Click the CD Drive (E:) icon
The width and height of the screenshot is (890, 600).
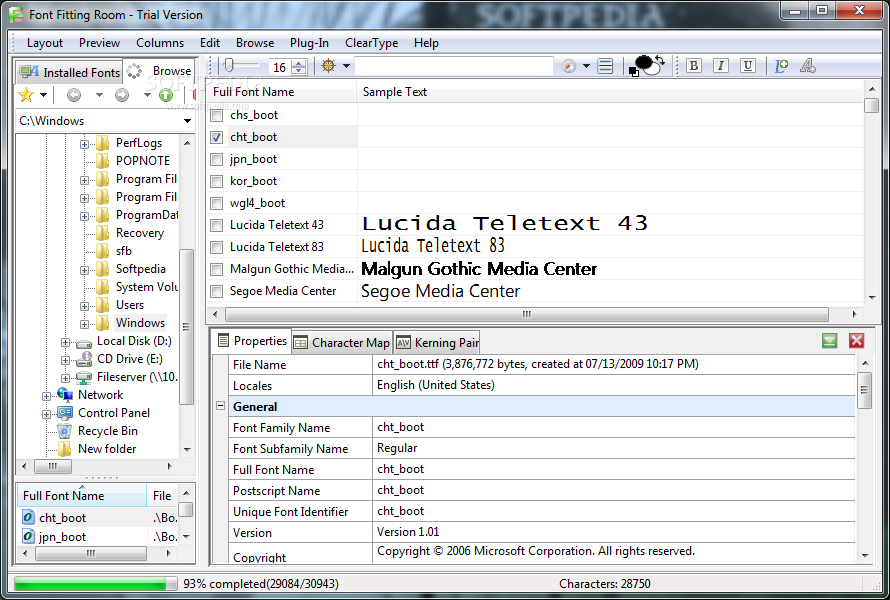click(x=84, y=359)
